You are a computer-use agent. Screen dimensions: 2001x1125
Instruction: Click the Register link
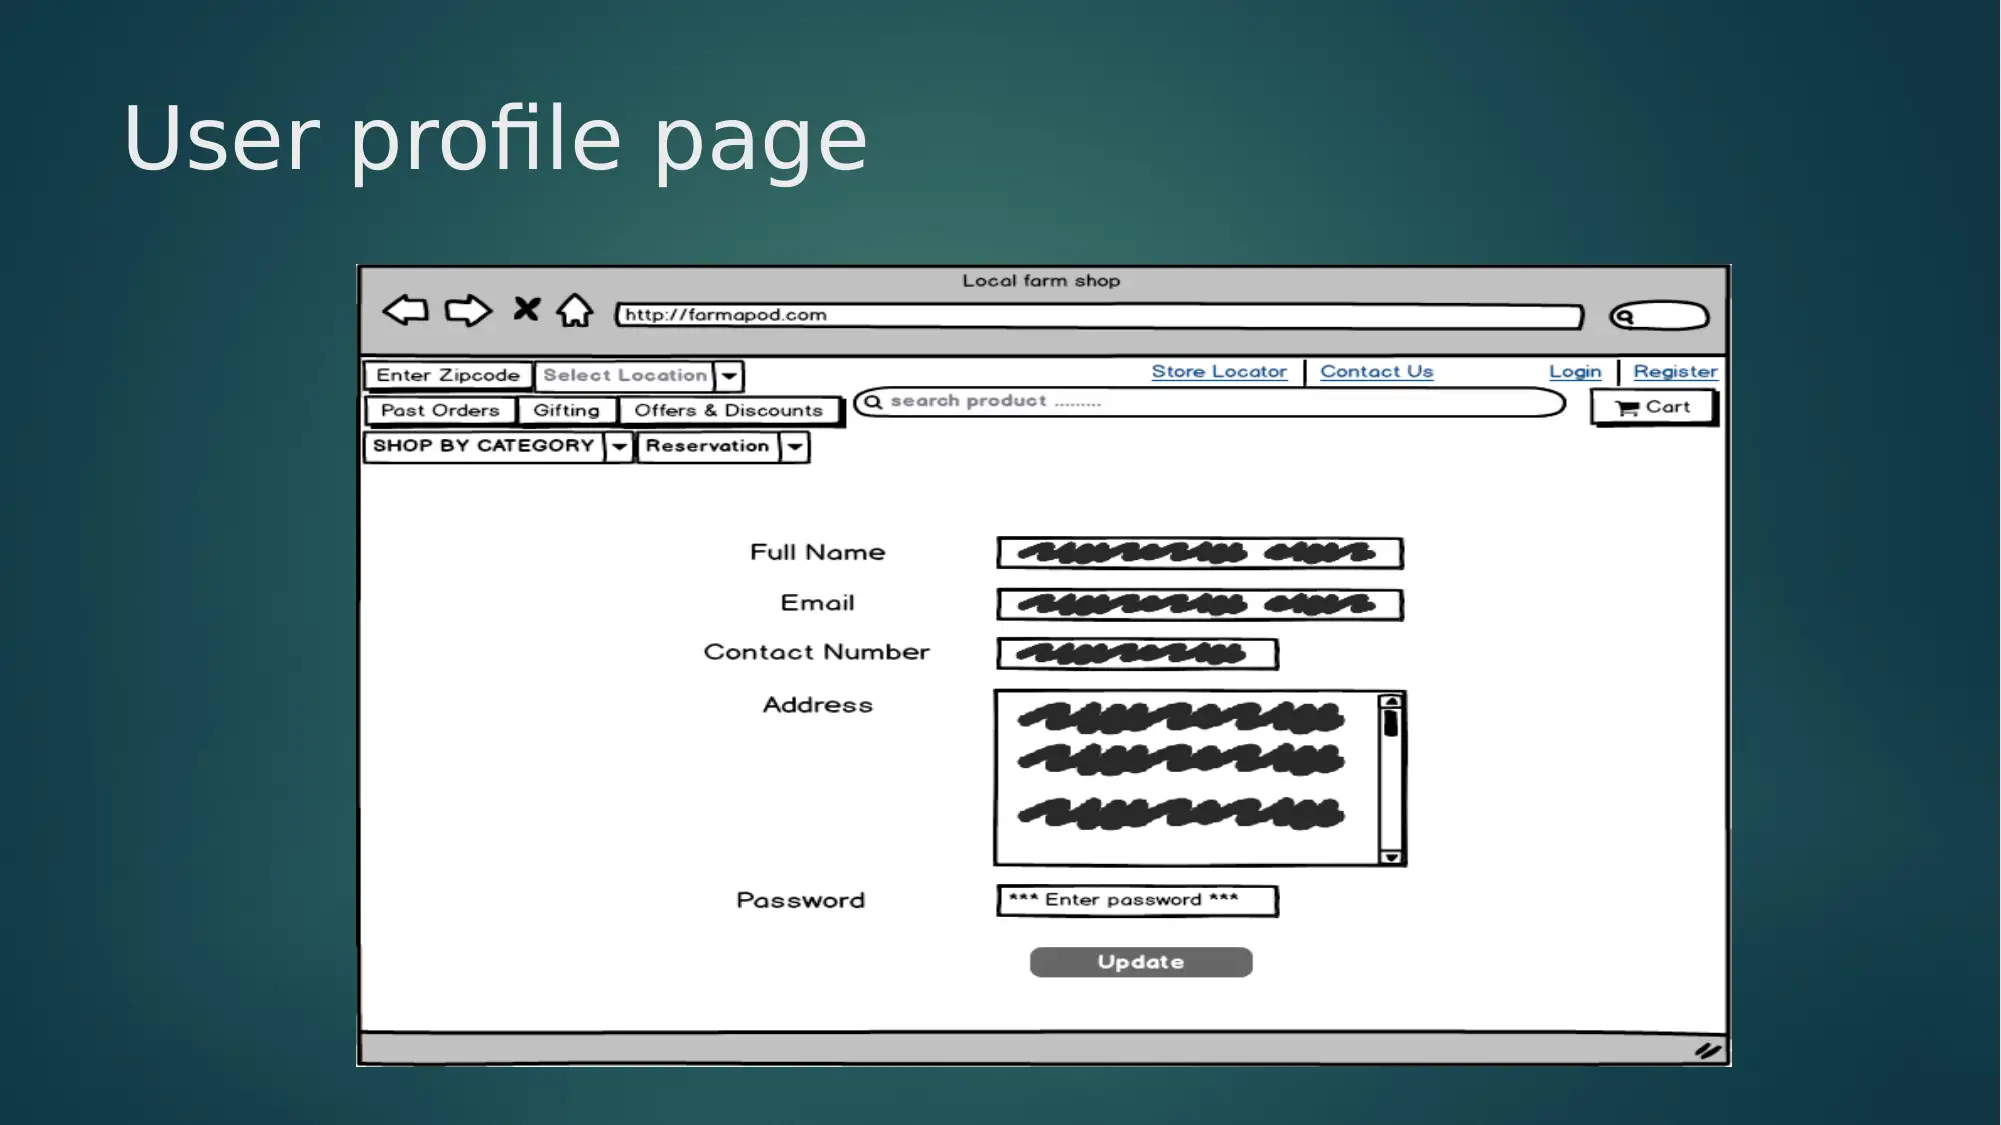click(1674, 371)
